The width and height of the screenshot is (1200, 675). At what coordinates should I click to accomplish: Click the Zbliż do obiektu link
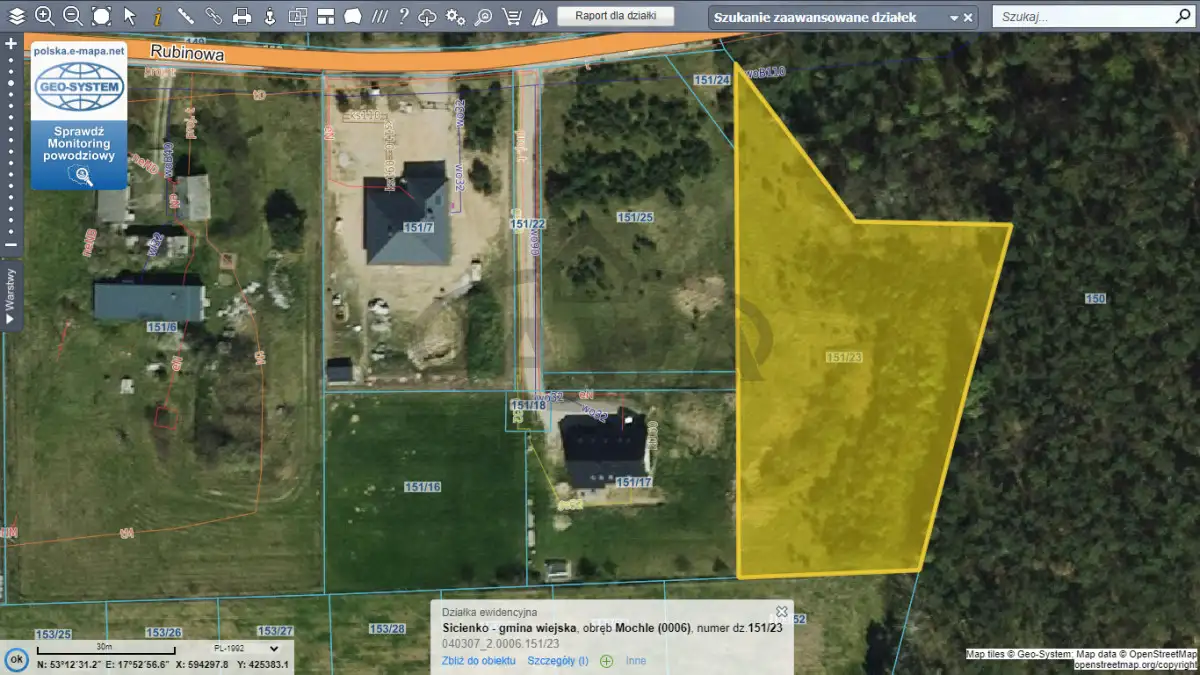[478, 661]
